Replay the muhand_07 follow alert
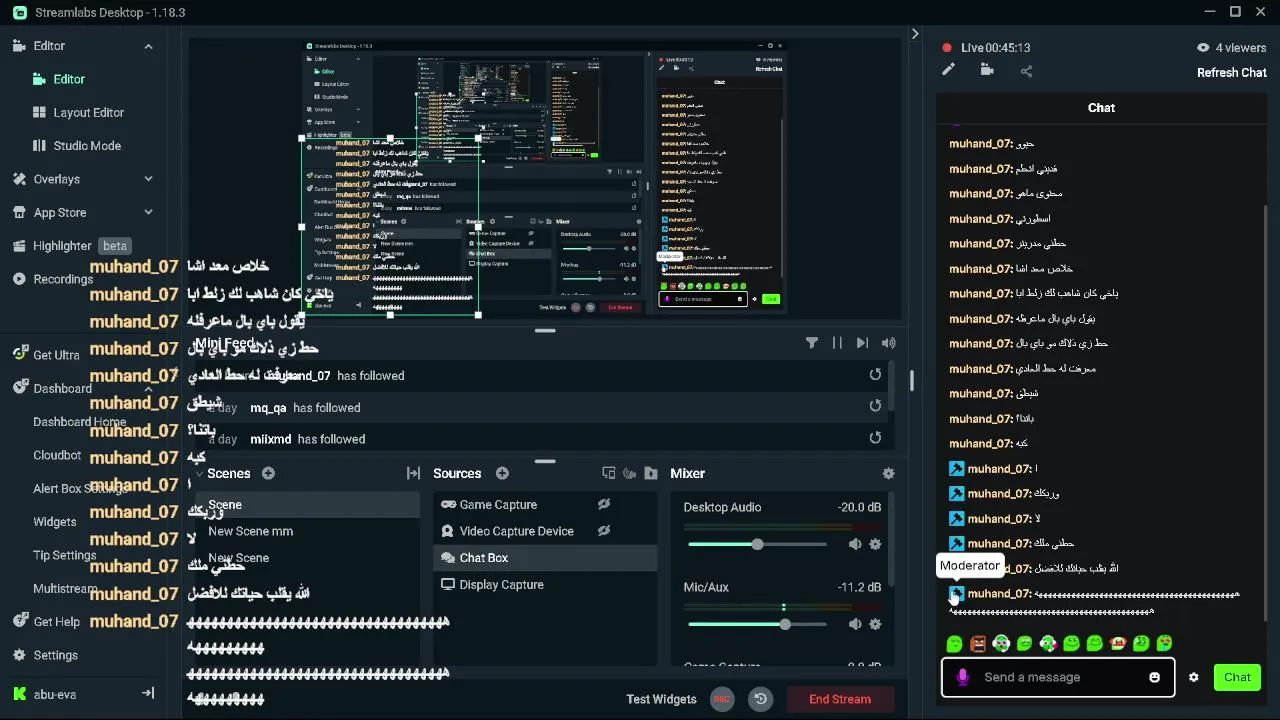Viewport: 1280px width, 720px height. pyautogui.click(x=875, y=375)
